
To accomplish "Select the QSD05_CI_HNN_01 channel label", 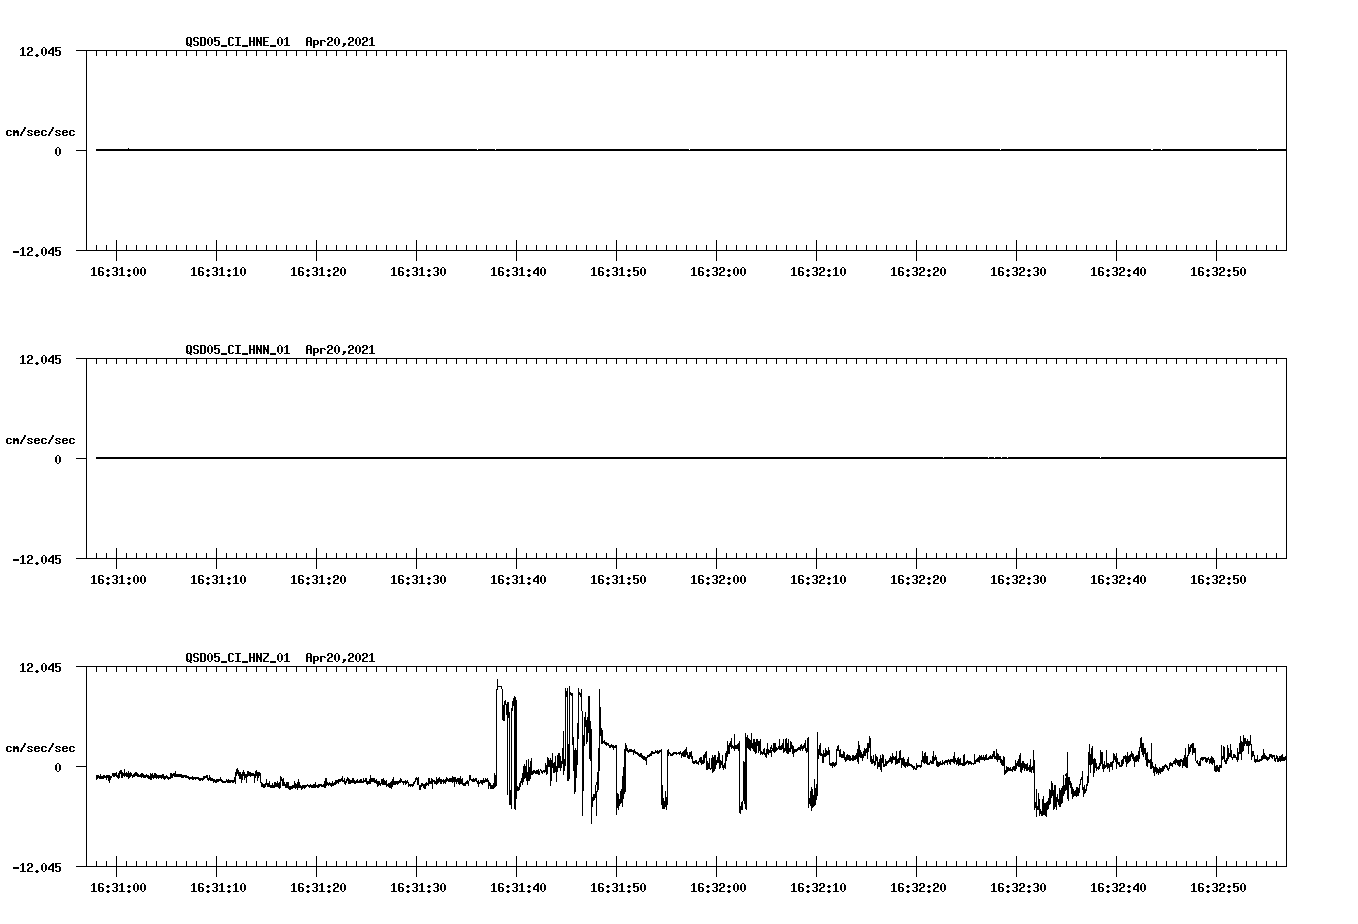I will (x=234, y=349).
